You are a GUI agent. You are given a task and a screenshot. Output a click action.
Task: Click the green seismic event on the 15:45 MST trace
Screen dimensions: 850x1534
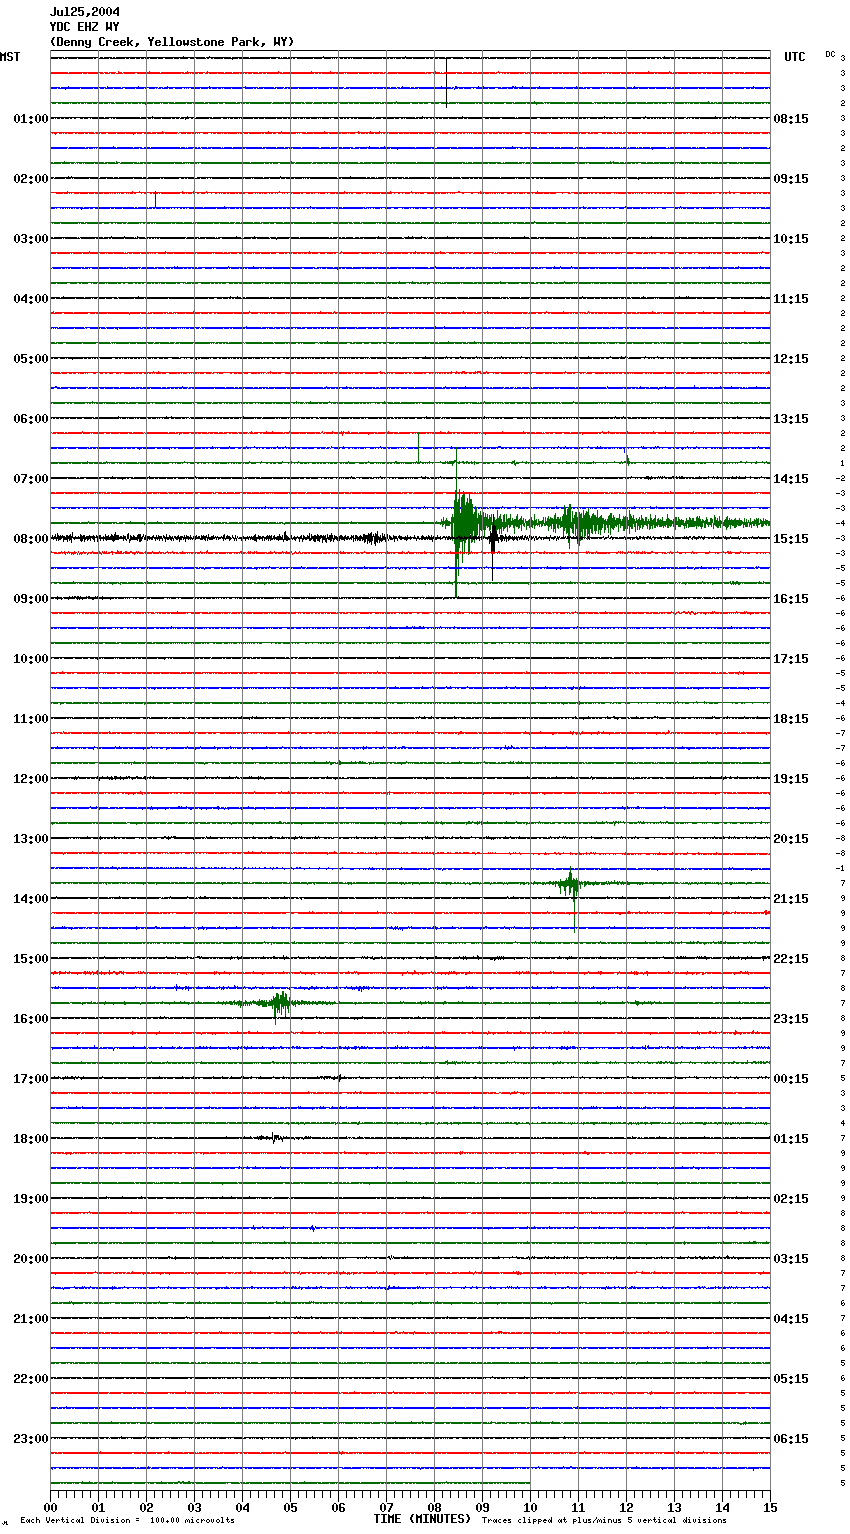click(x=281, y=1003)
